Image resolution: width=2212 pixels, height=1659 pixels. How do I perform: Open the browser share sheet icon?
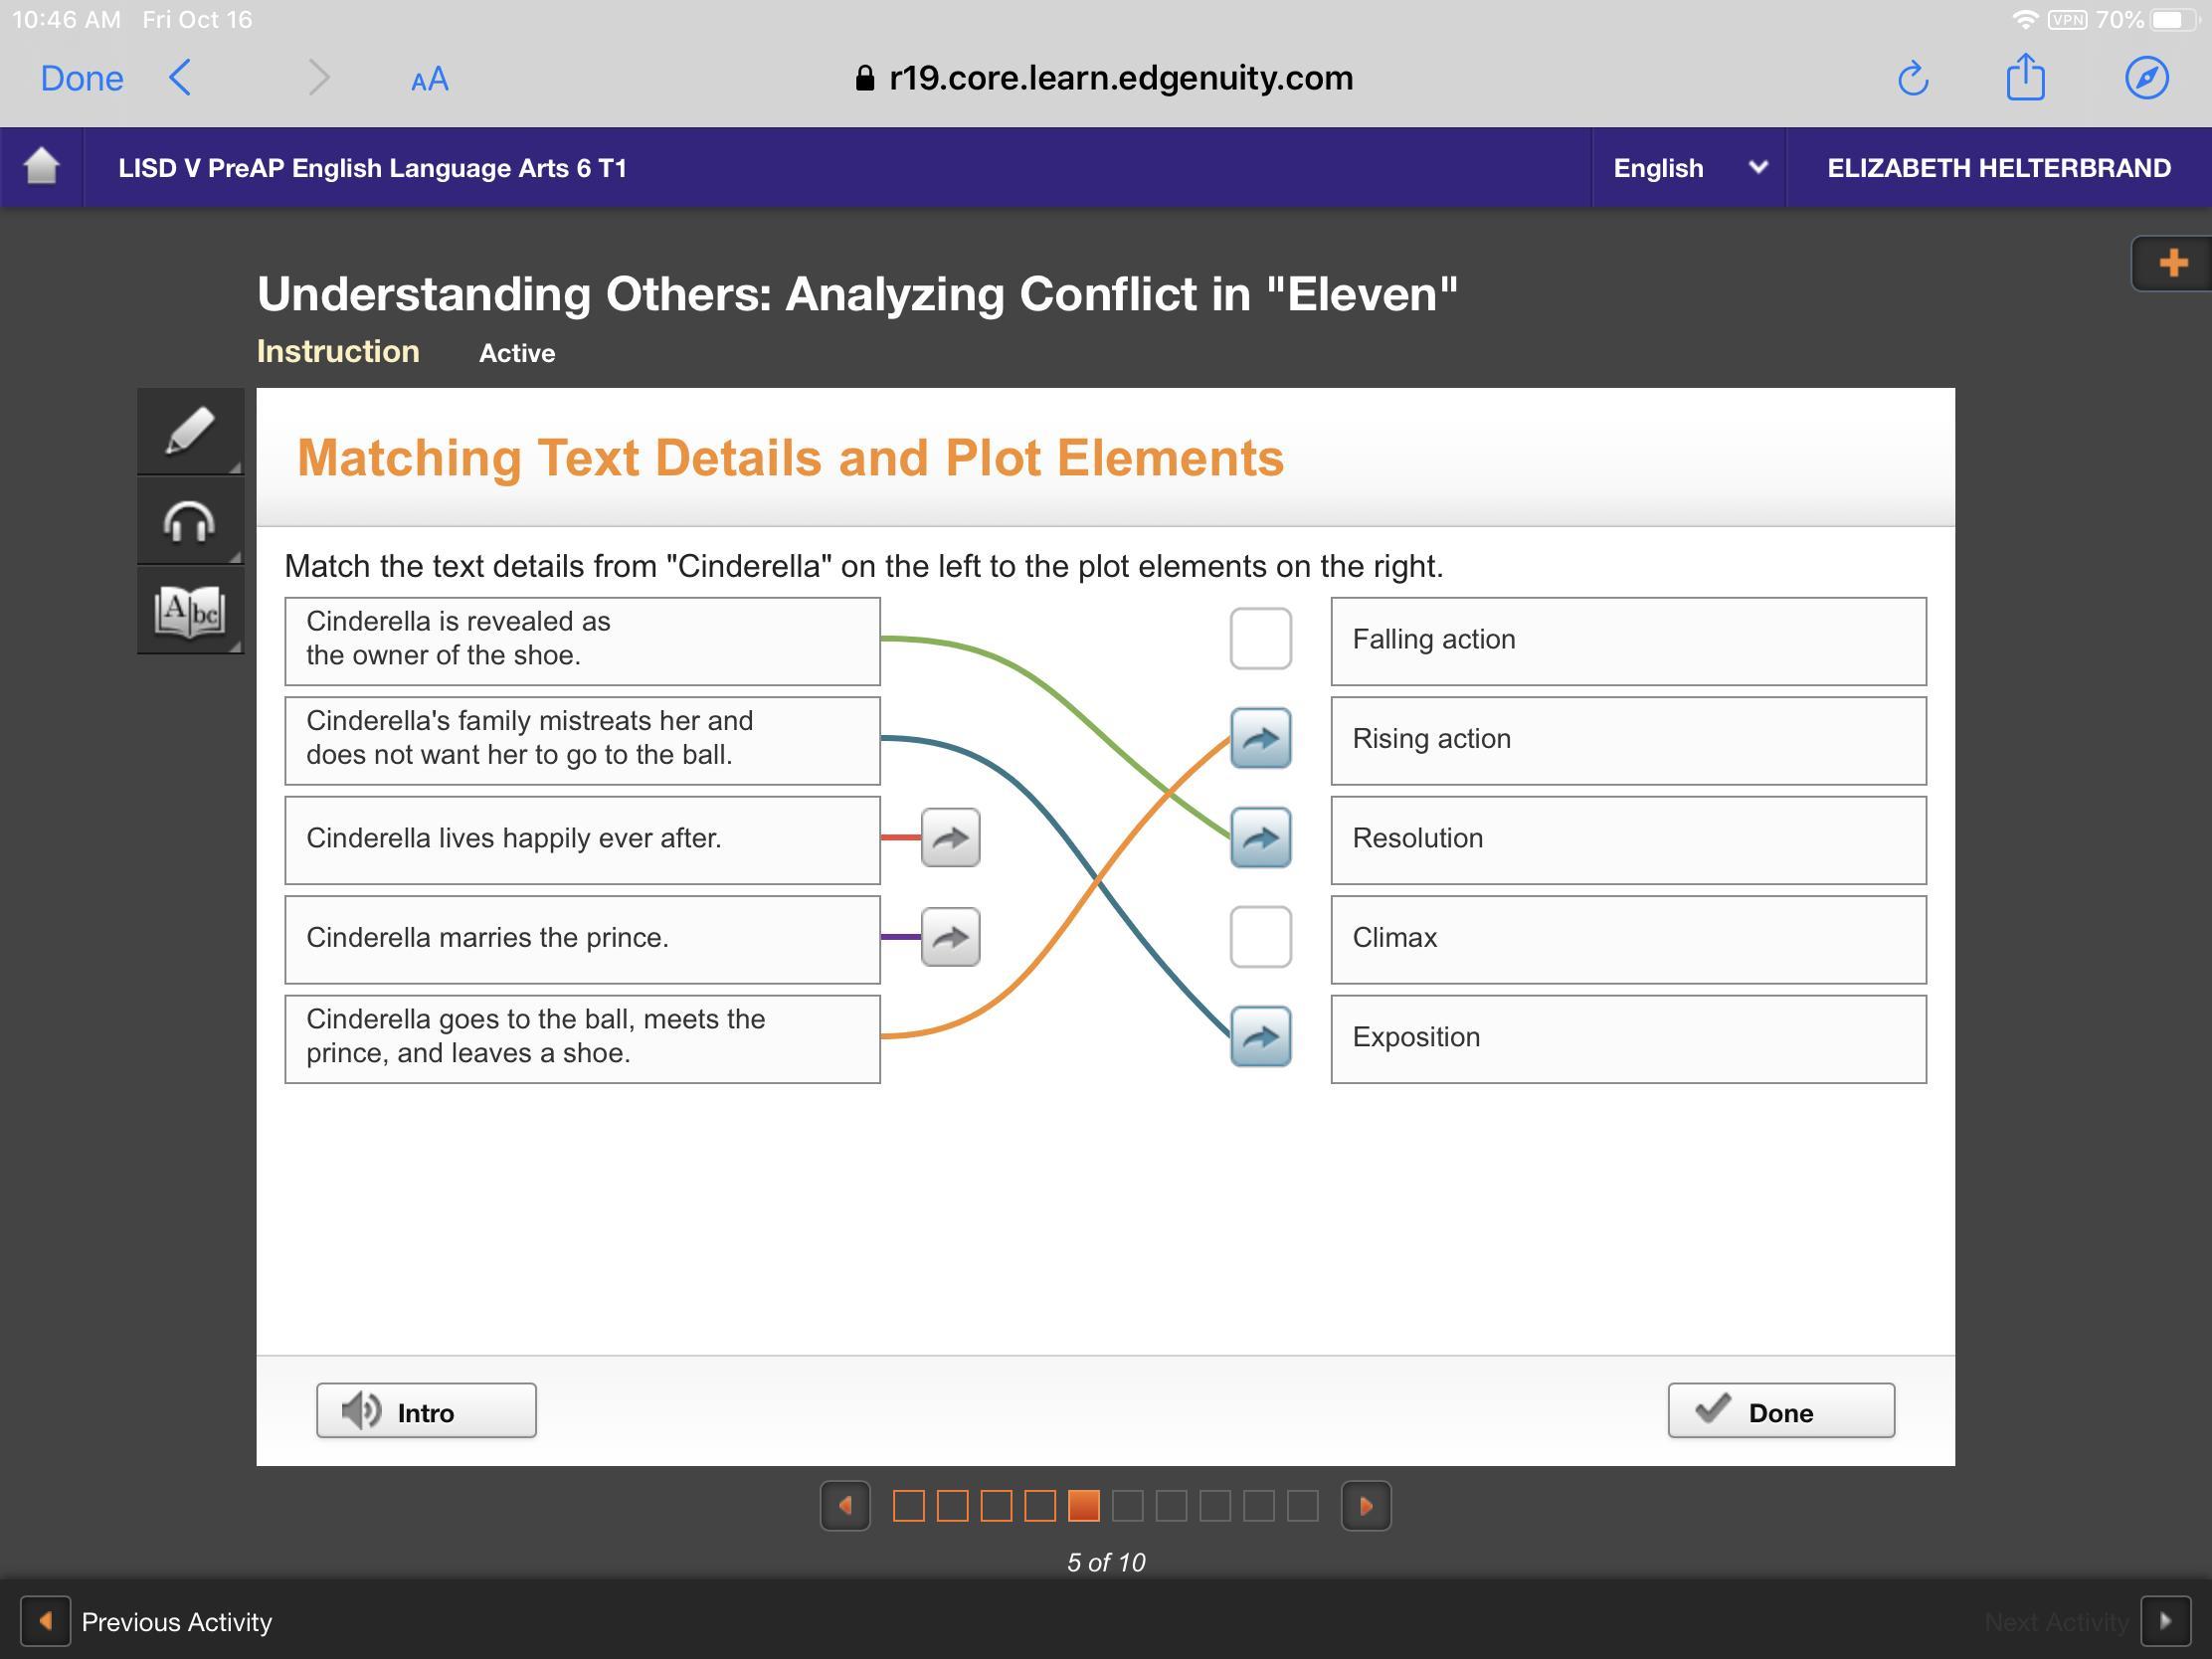2025,78
